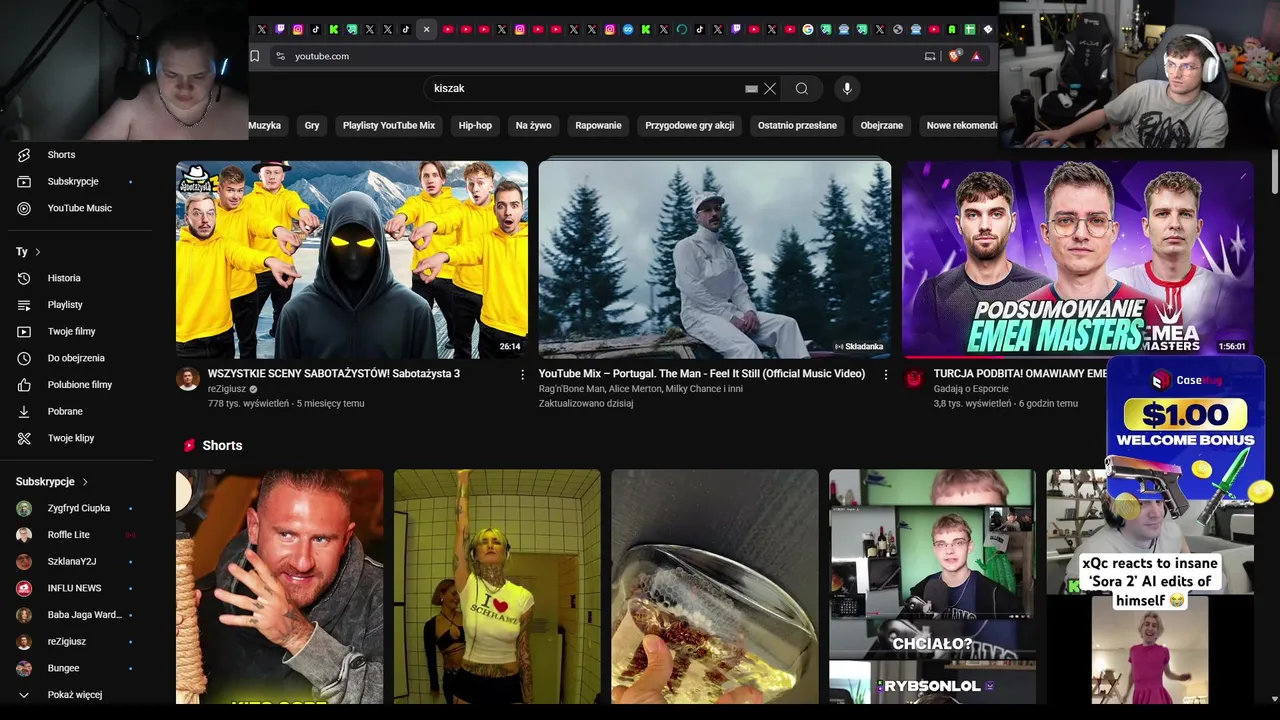Open the YouTube Mix – Portugal. The Man title
1280x720 pixels.
coord(702,374)
